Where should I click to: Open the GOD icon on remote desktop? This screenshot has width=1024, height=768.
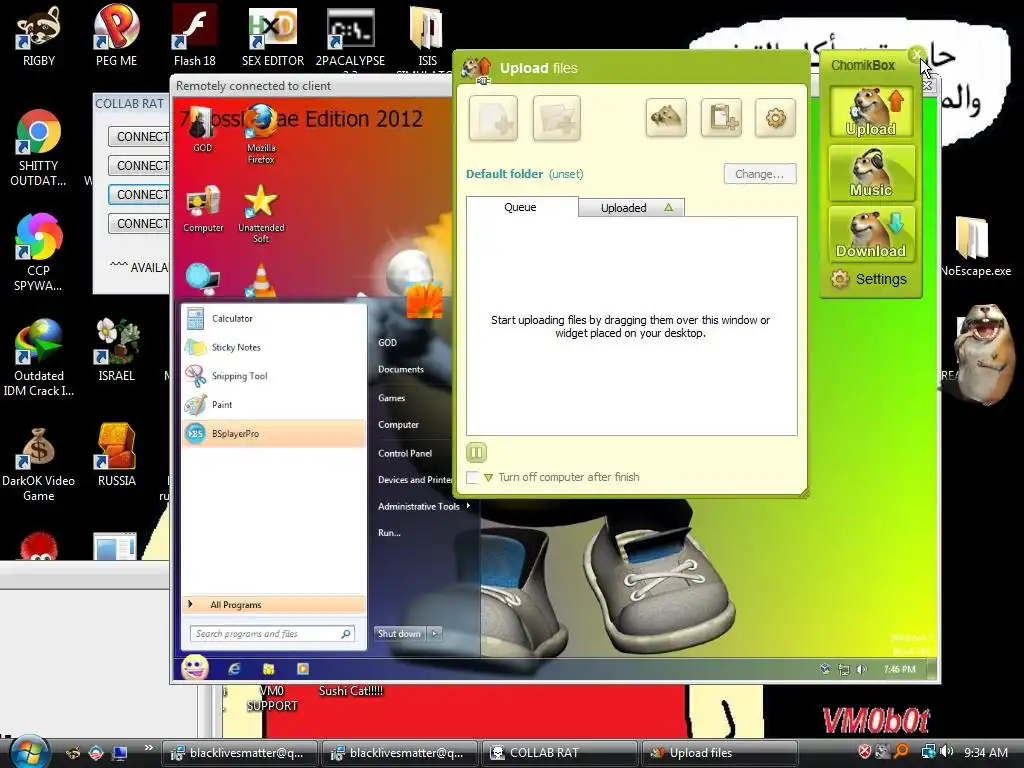pos(202,130)
